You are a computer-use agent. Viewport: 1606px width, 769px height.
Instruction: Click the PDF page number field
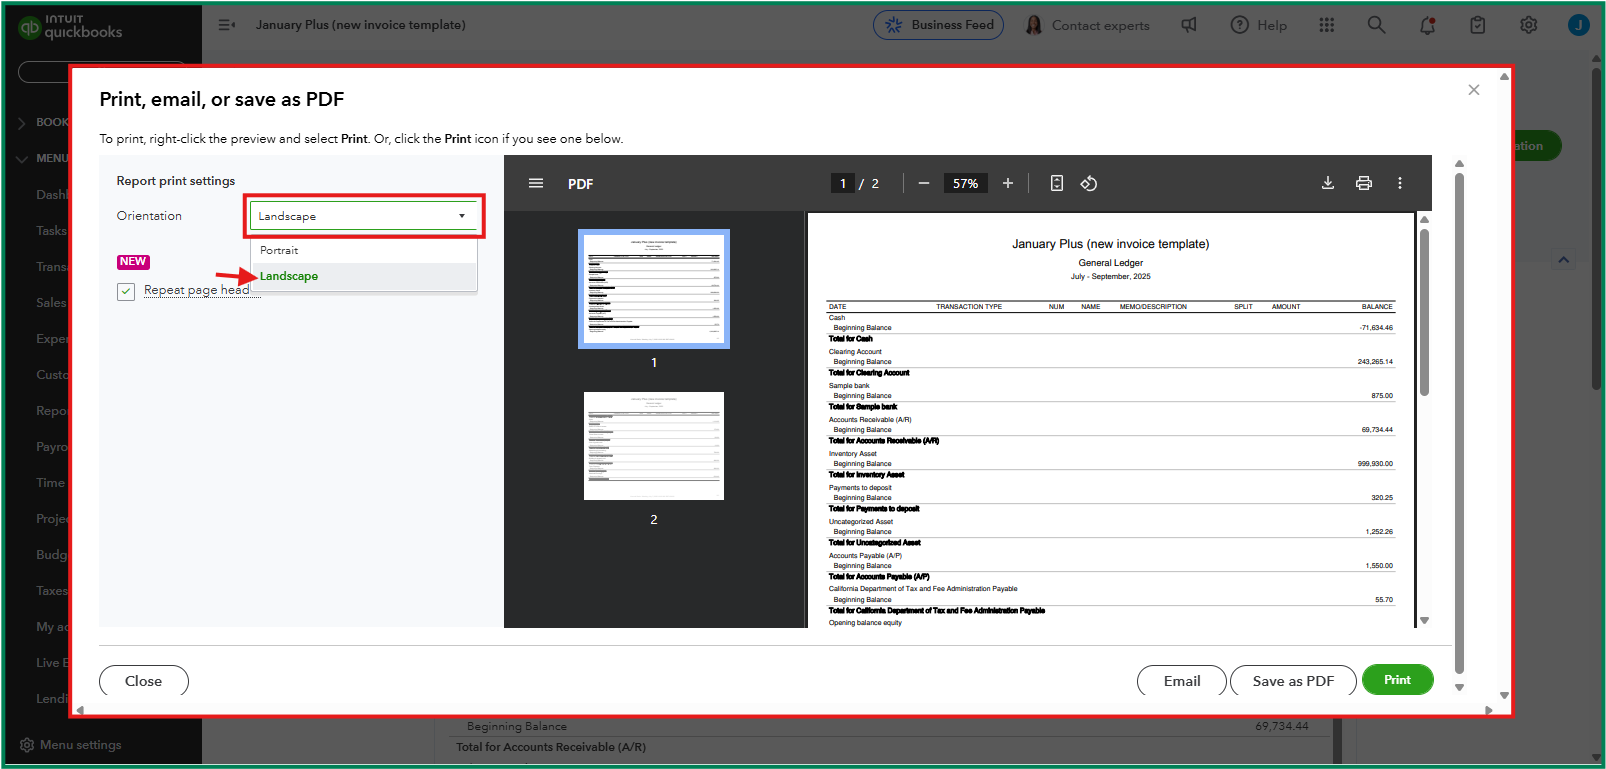click(843, 183)
